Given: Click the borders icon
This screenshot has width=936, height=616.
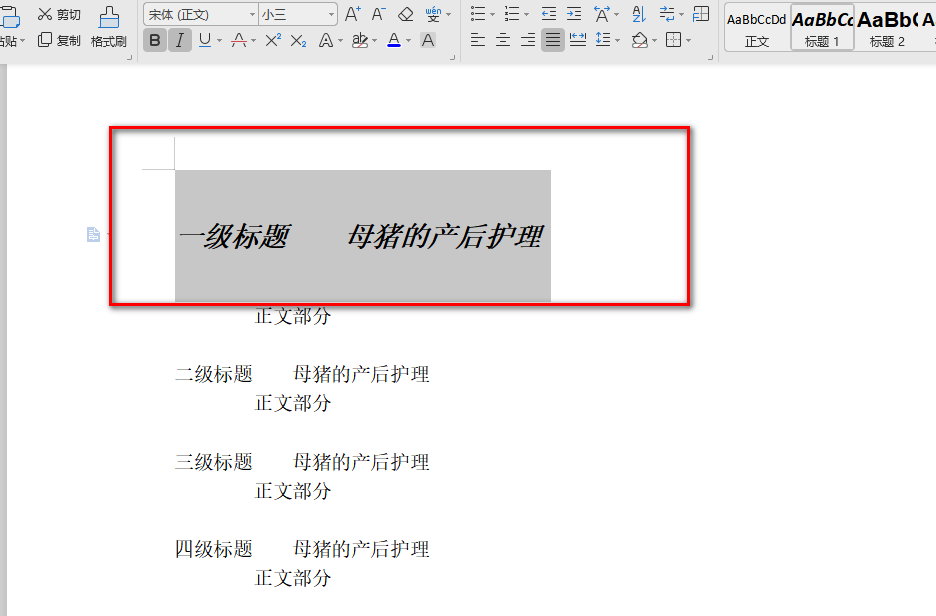Looking at the screenshot, I should point(673,41).
